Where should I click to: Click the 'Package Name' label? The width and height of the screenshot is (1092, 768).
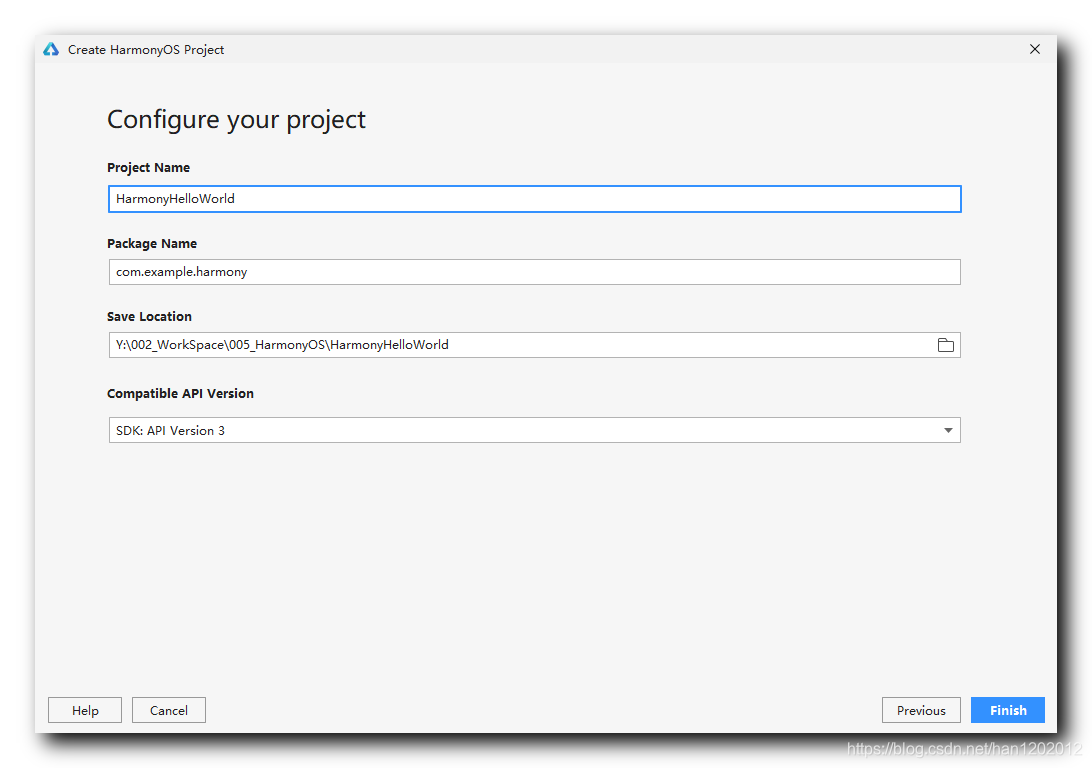152,244
